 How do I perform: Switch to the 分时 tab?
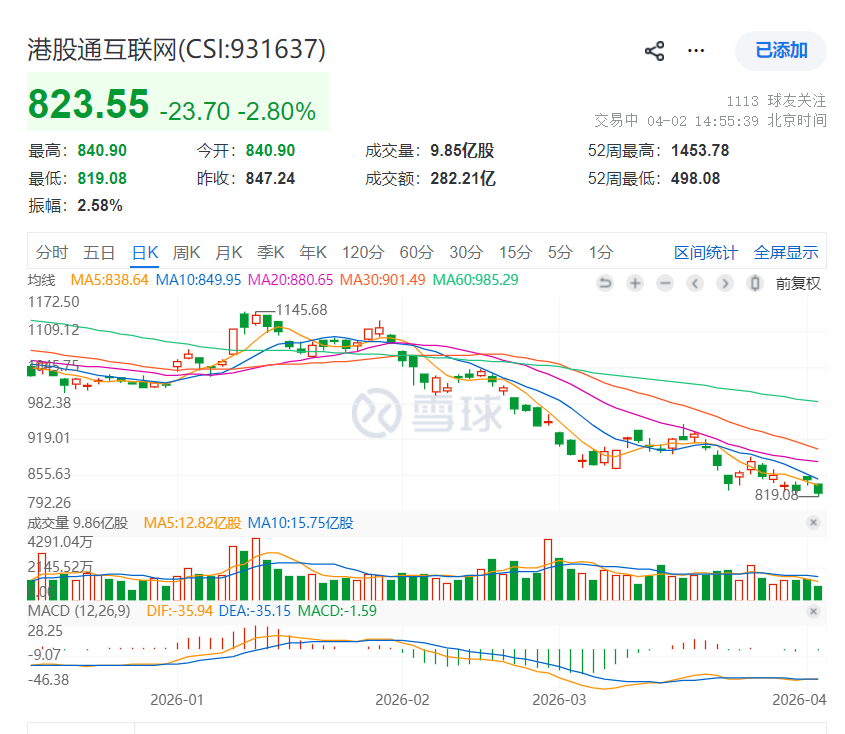point(52,253)
